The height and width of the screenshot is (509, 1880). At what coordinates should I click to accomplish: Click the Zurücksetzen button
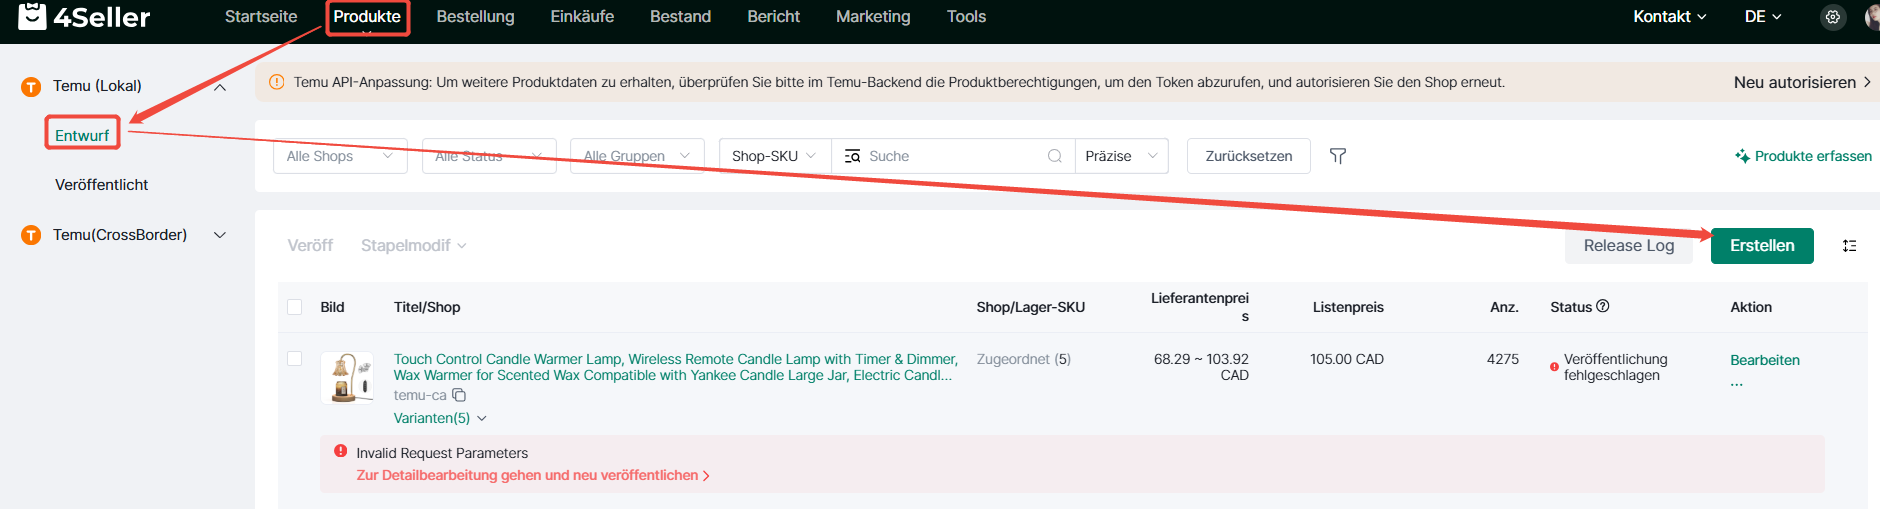pyautogui.click(x=1249, y=156)
